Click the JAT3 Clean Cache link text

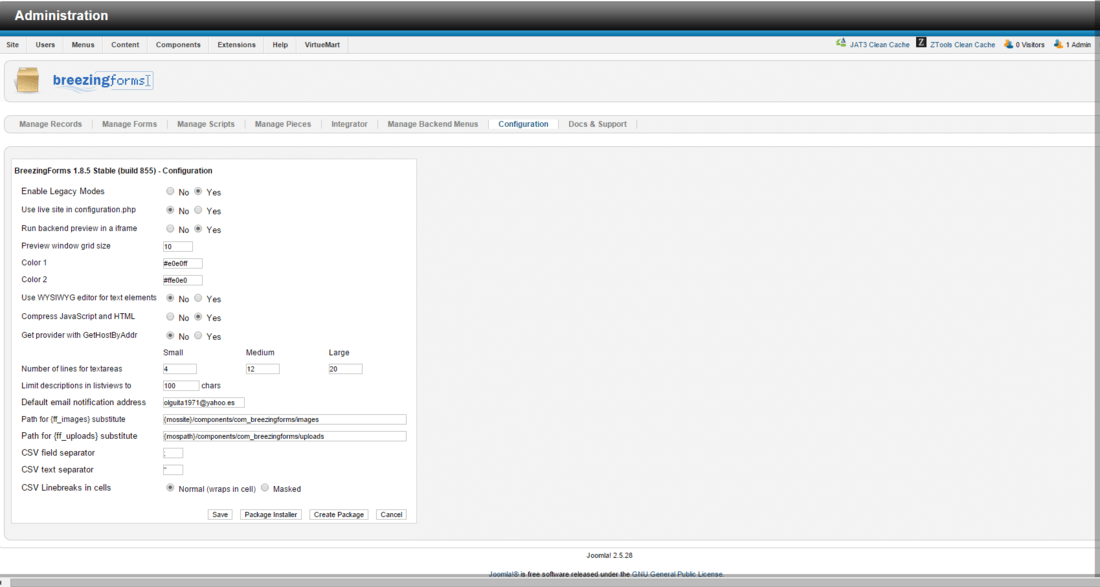pyautogui.click(x=880, y=45)
